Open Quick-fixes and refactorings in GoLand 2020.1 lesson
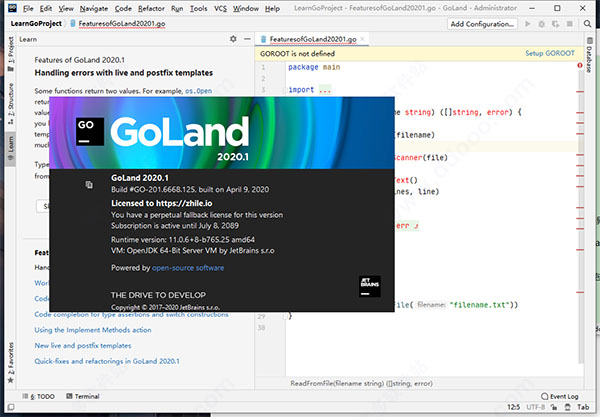Viewport: 600px width, 417px height. (x=107, y=361)
